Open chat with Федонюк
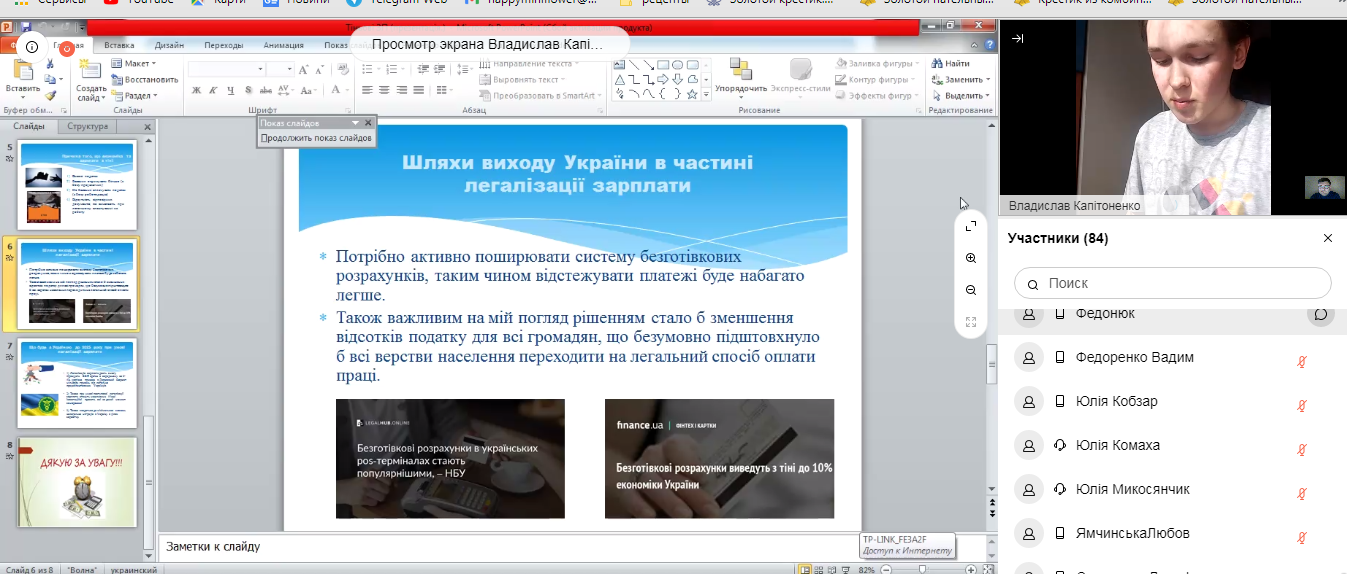 (1320, 314)
